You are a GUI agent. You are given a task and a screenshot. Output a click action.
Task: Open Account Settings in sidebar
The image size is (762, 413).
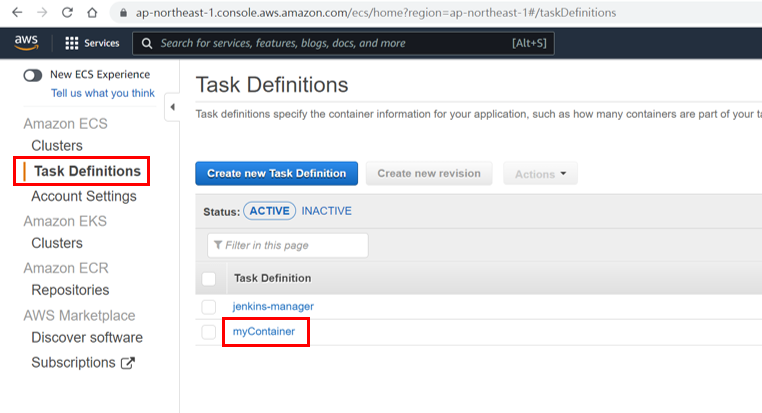coord(84,196)
